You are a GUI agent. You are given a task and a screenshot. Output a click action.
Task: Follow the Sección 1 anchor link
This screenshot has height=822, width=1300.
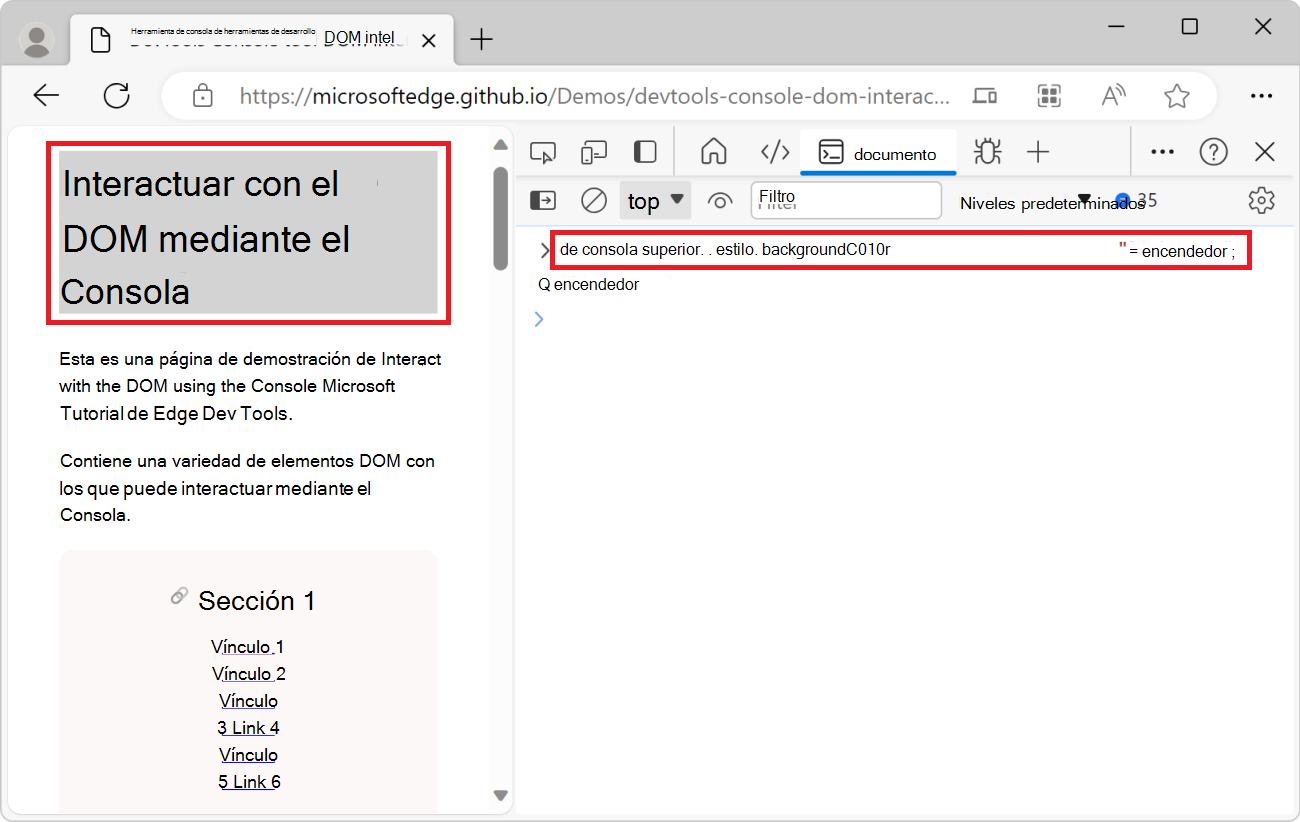(179, 595)
